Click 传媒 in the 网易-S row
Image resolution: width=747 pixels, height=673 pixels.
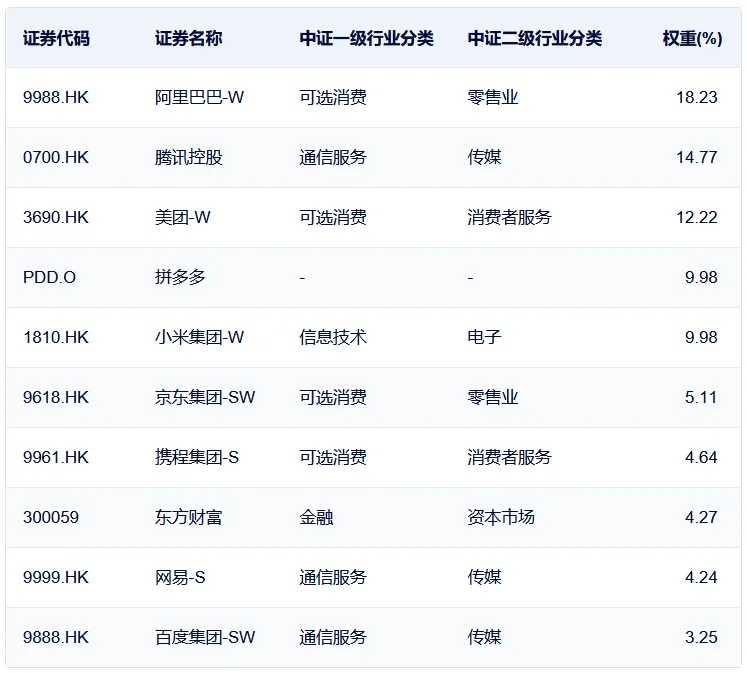pos(484,578)
